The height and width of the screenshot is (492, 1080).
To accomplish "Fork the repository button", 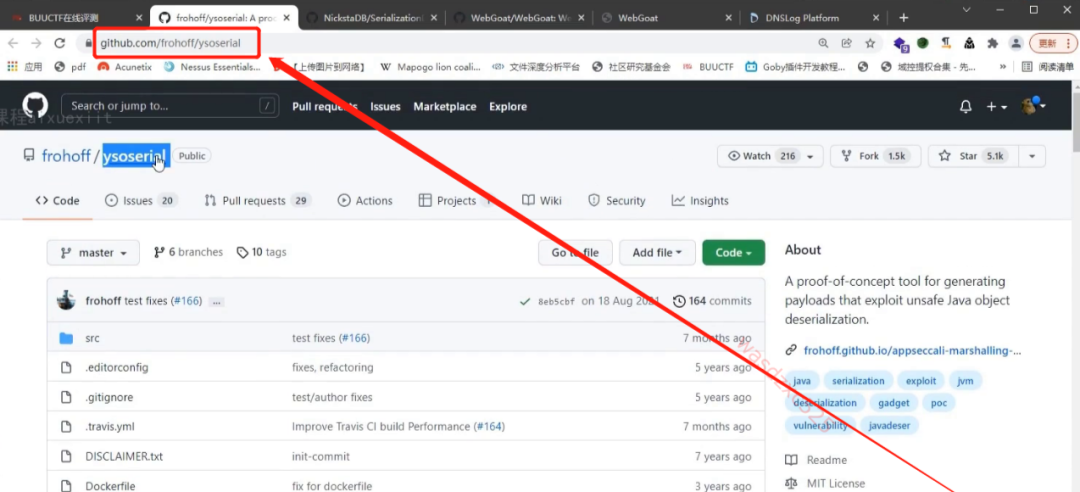I will [x=875, y=156].
